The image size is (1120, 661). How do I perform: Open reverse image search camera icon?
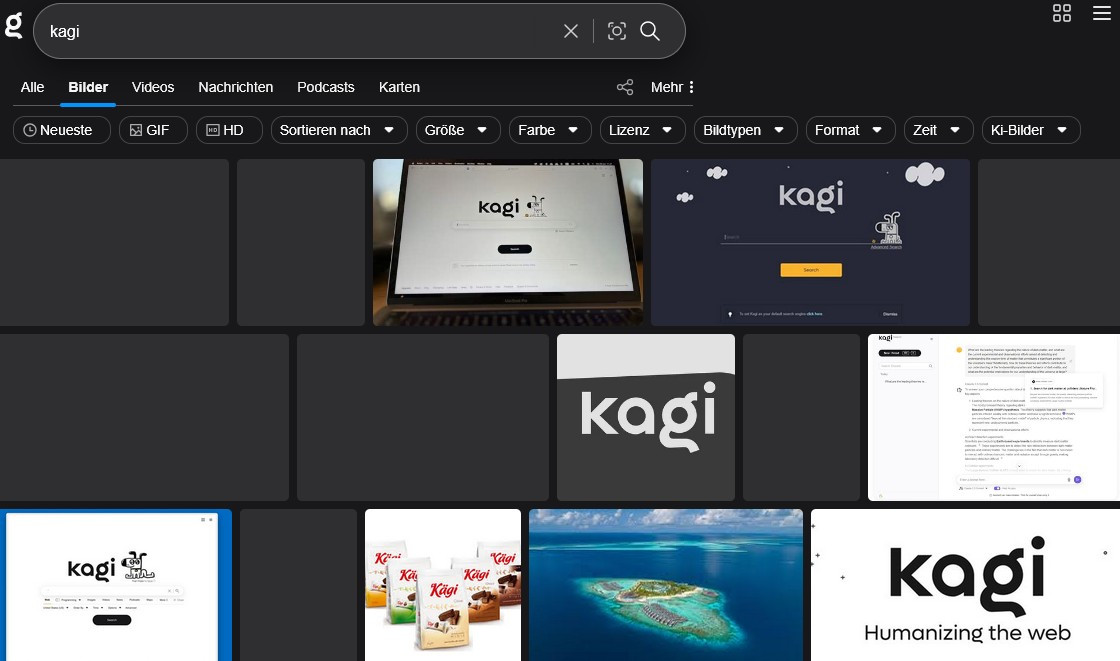(616, 31)
